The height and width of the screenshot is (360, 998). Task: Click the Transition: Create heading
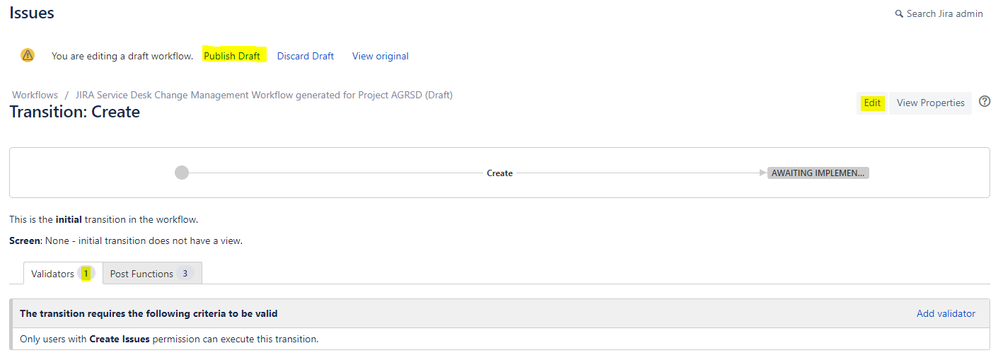coord(74,112)
